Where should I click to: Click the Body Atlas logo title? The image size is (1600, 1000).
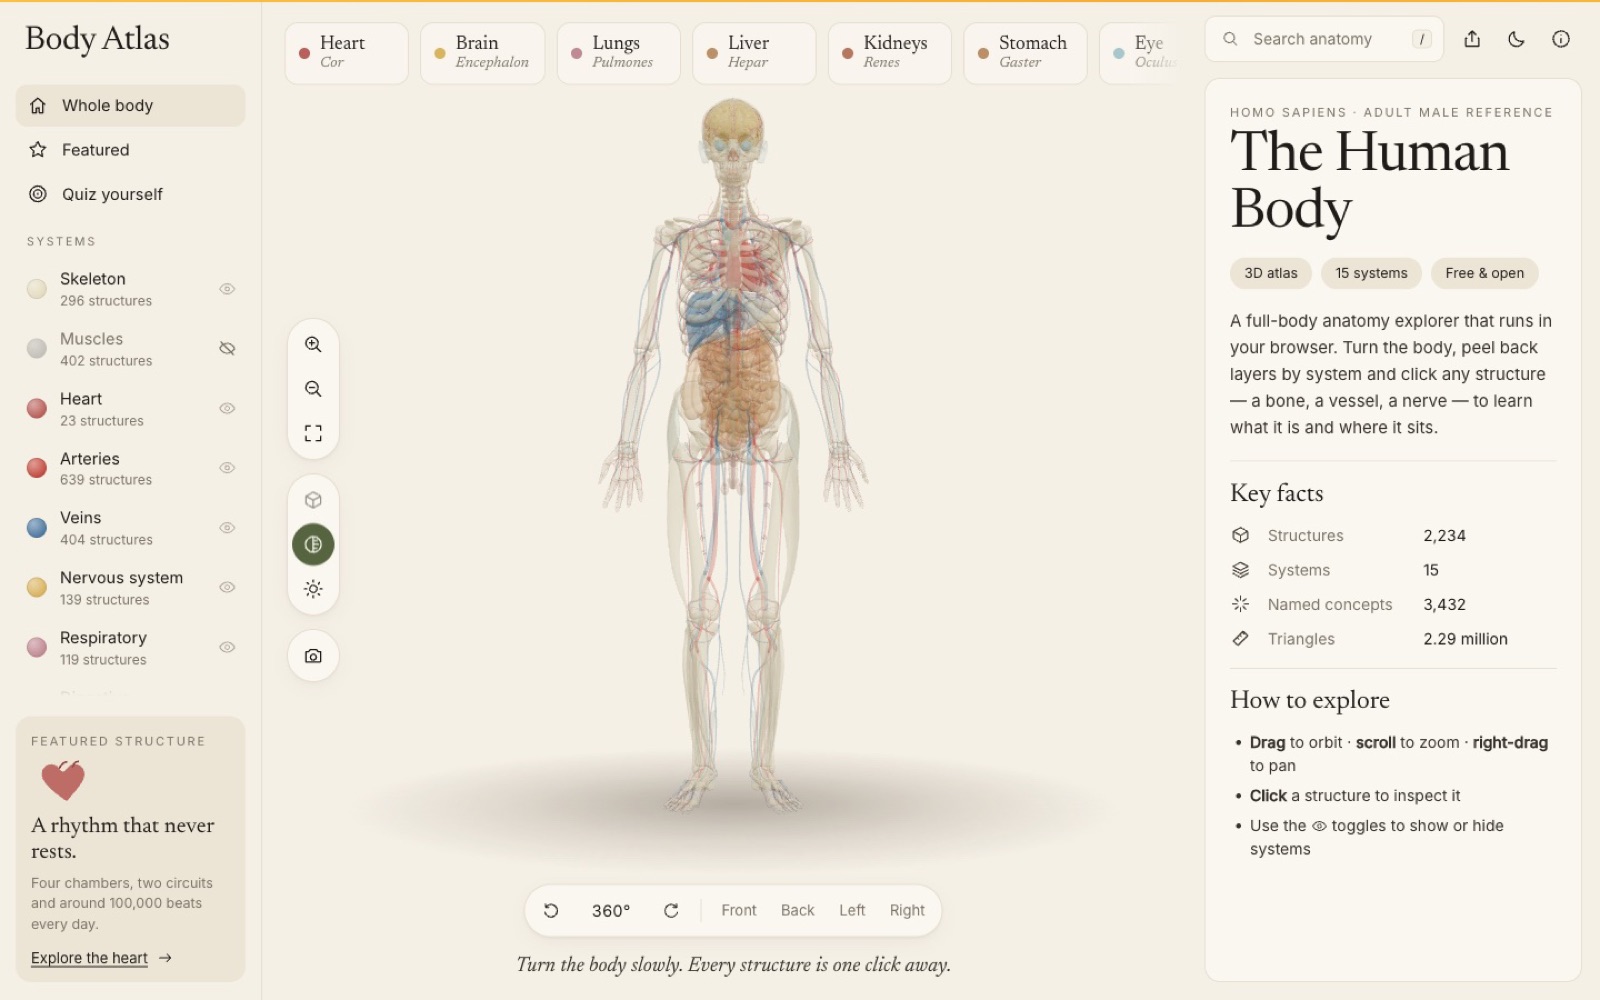click(97, 38)
